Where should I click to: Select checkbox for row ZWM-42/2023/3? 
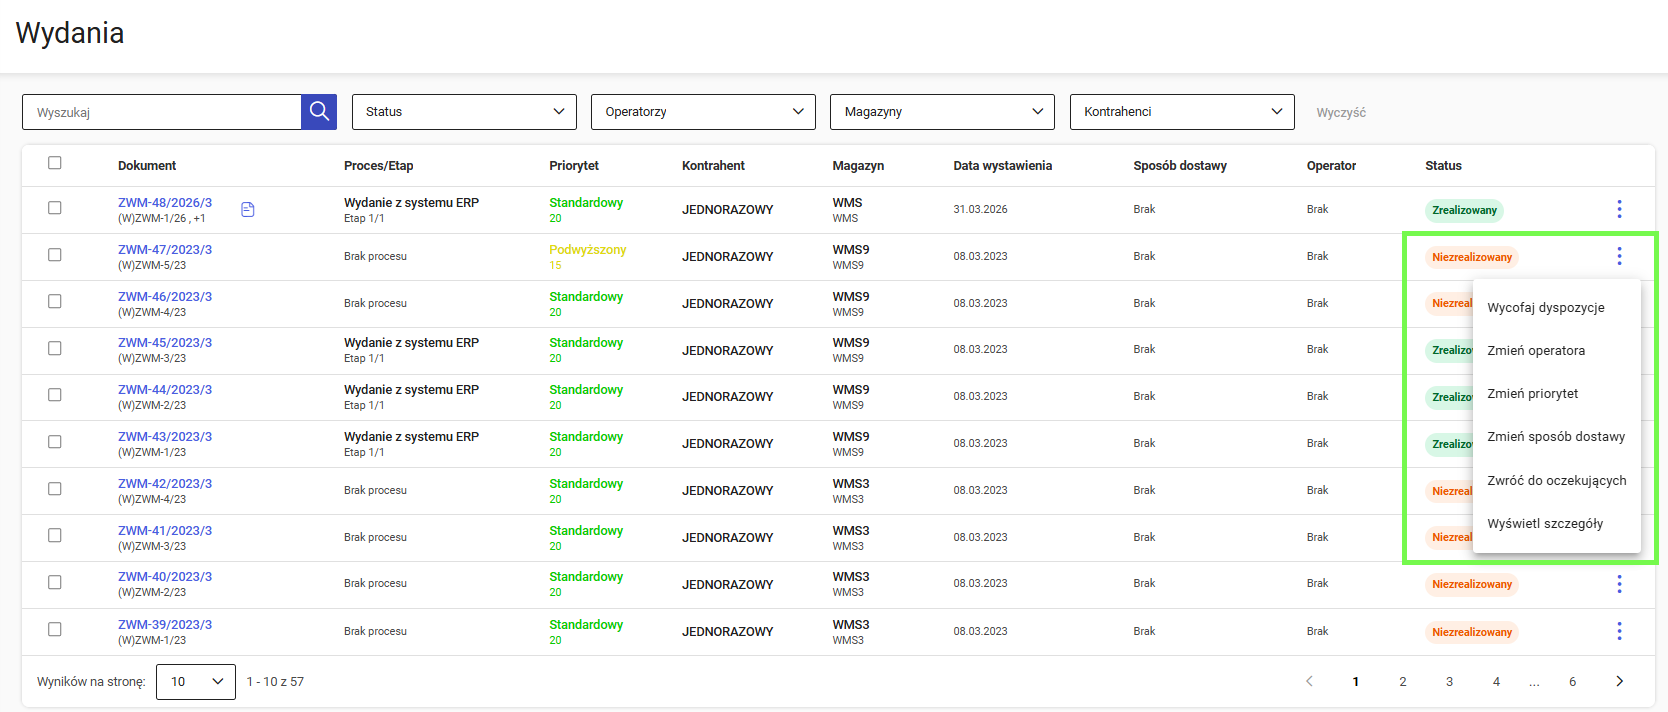pos(55,489)
